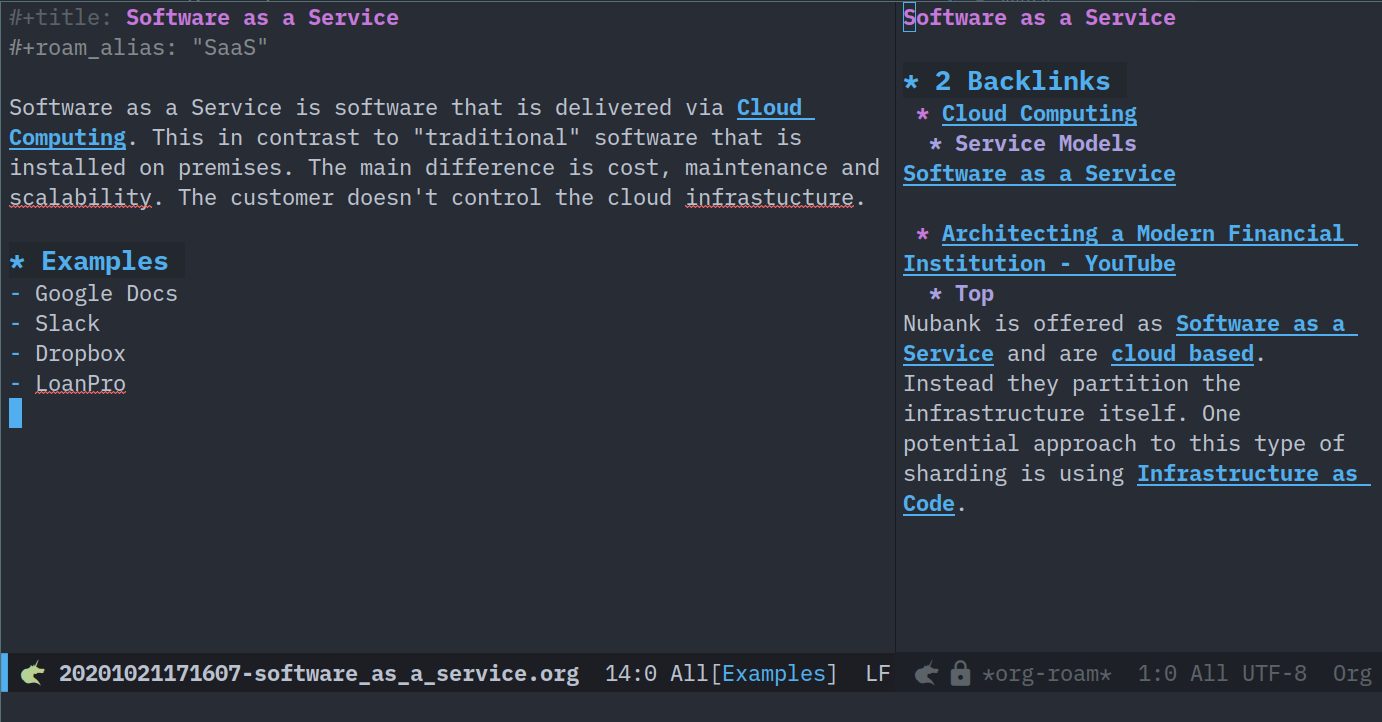Click the *org-roam* buffer name

(1045, 672)
